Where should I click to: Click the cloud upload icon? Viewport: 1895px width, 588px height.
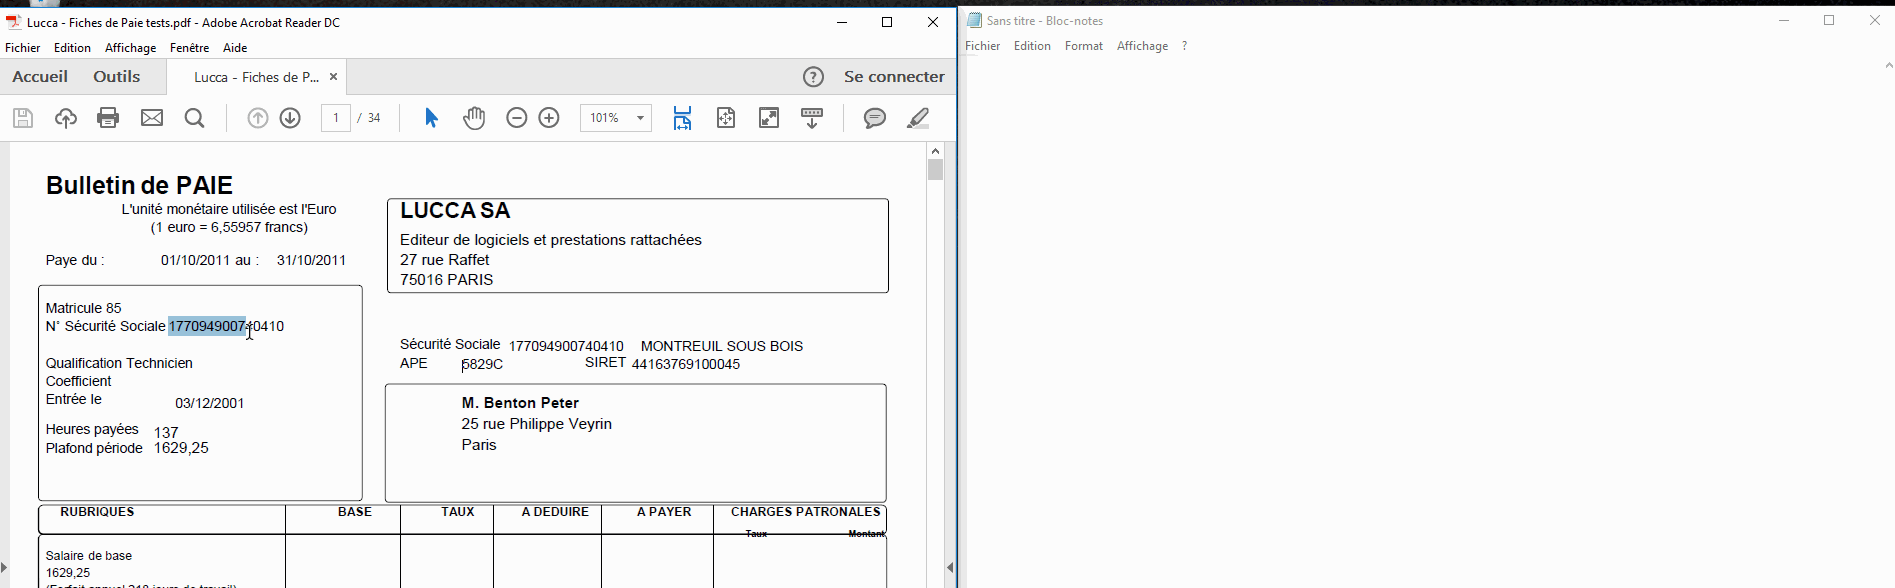coord(66,118)
